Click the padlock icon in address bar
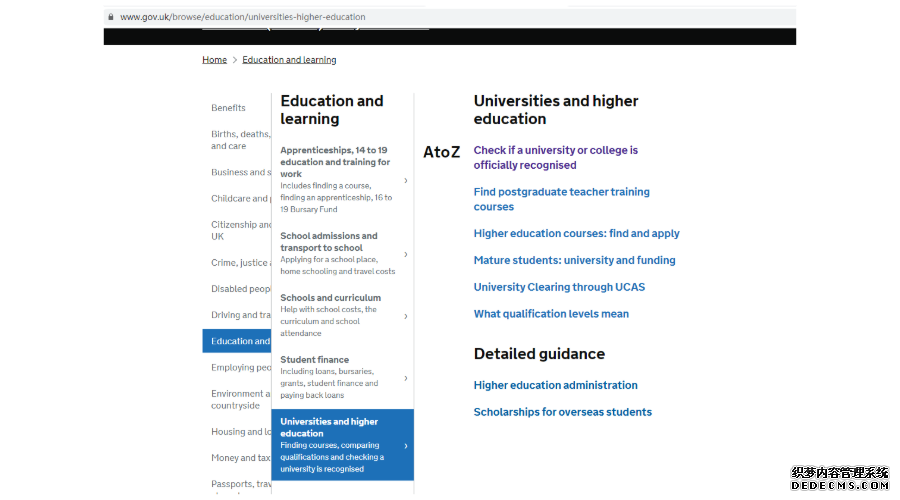The height and width of the screenshot is (500, 900). pos(111,17)
